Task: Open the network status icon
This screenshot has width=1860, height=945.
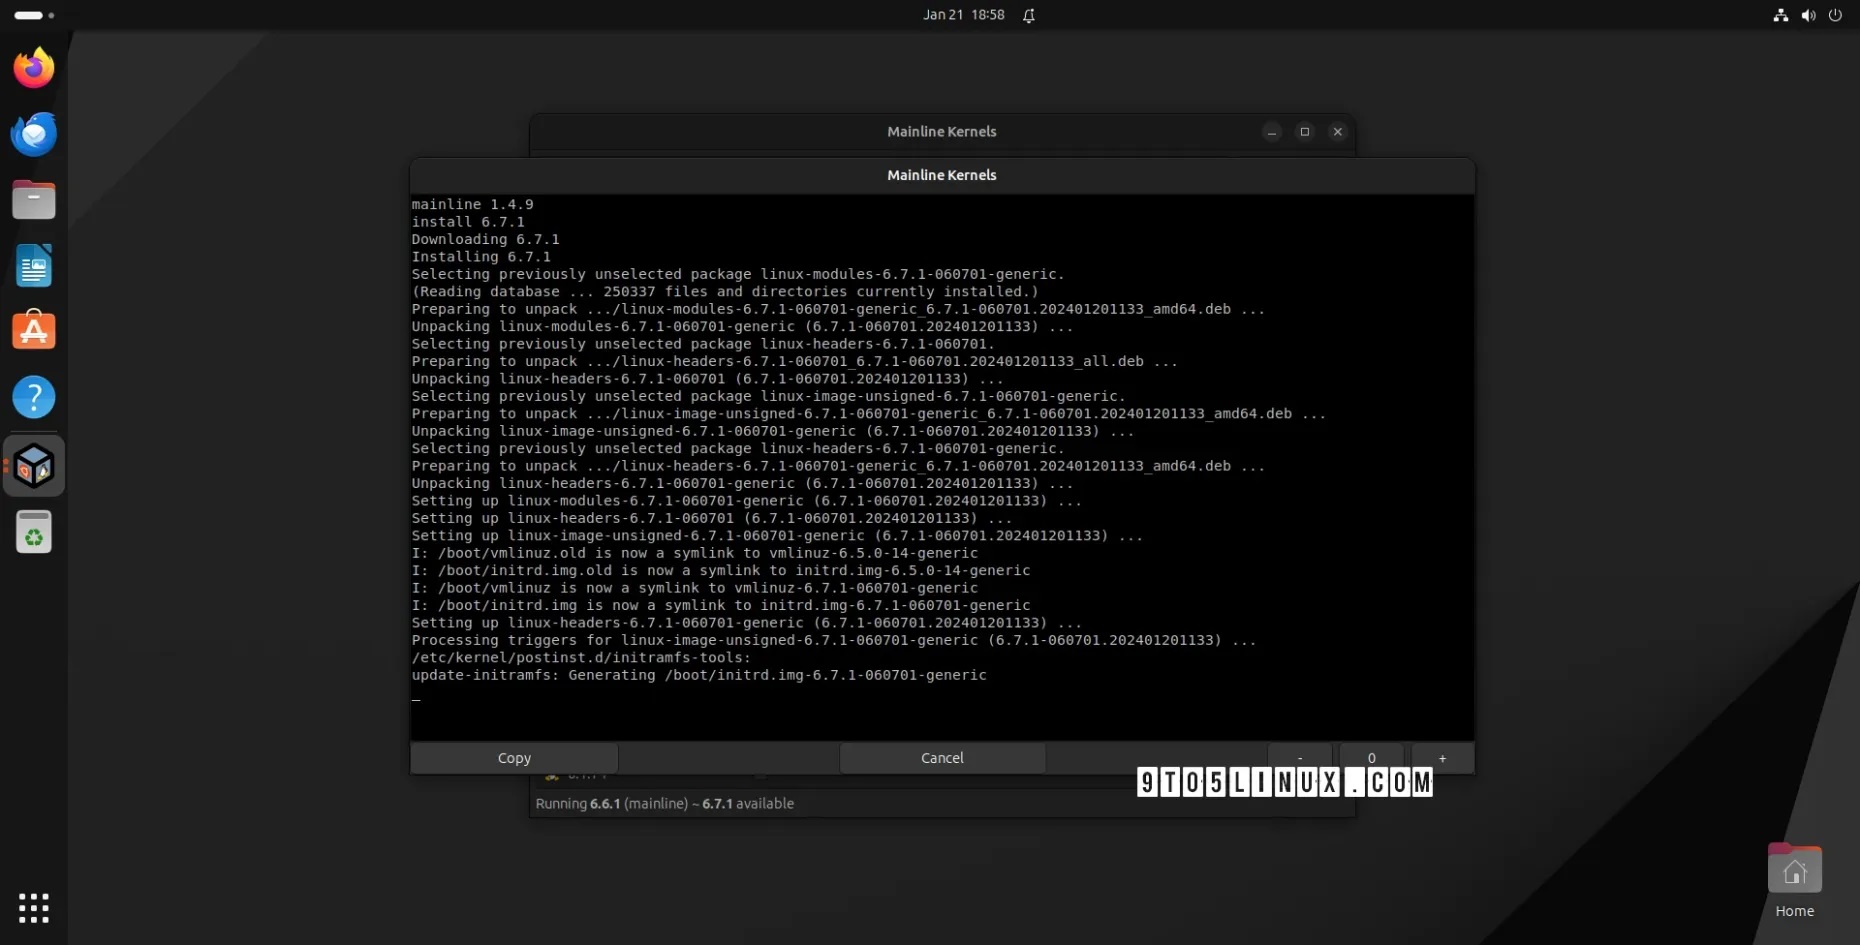Action: coord(1781,15)
